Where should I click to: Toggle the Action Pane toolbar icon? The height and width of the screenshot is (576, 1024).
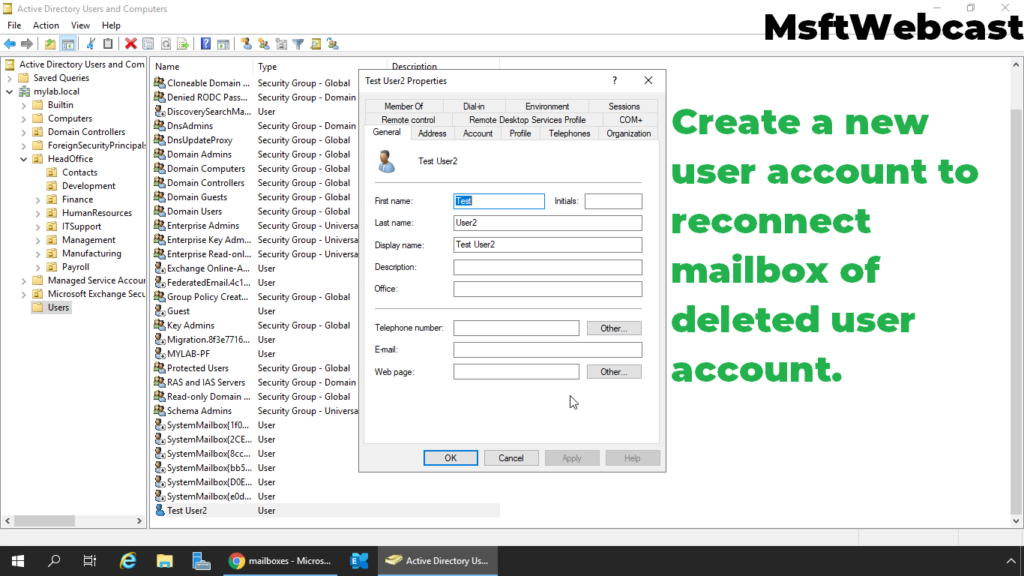click(223, 44)
